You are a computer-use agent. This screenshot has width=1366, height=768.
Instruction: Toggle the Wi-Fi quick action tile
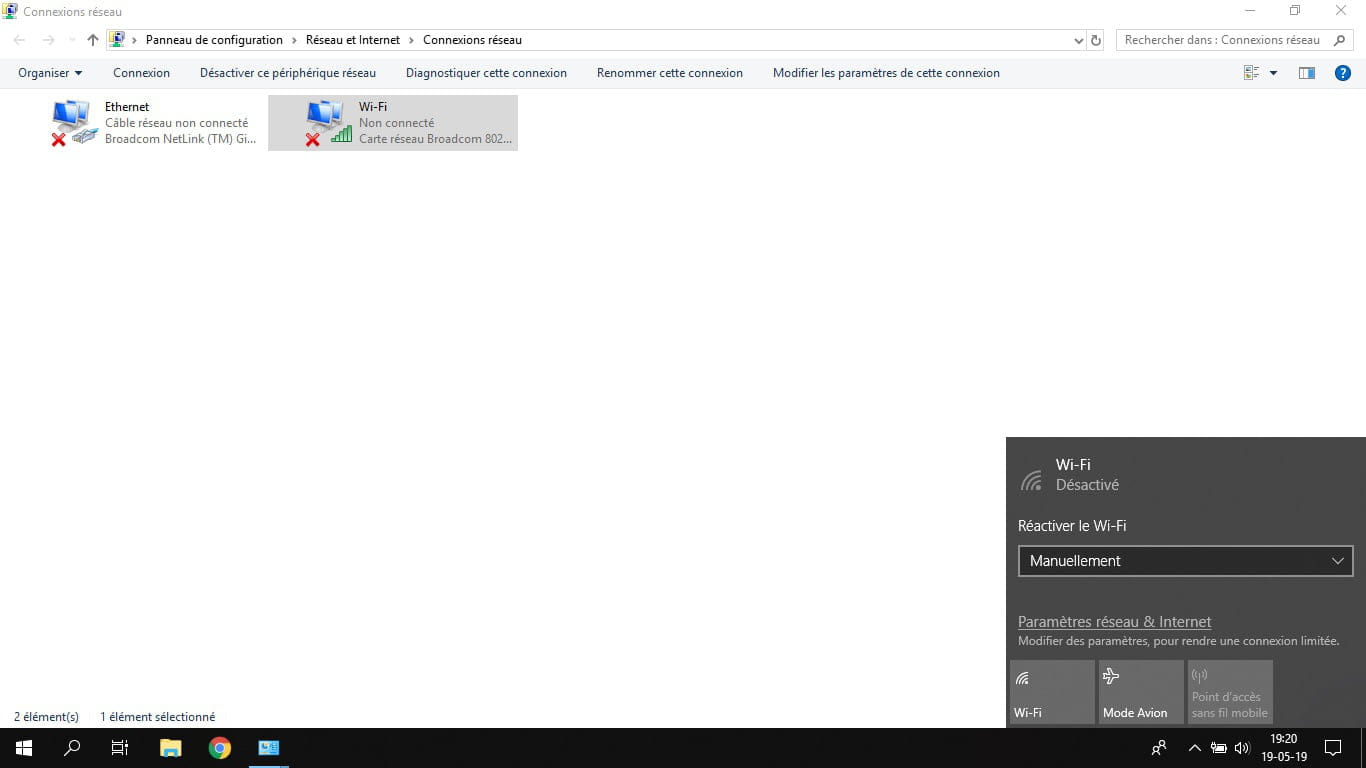(x=1052, y=692)
